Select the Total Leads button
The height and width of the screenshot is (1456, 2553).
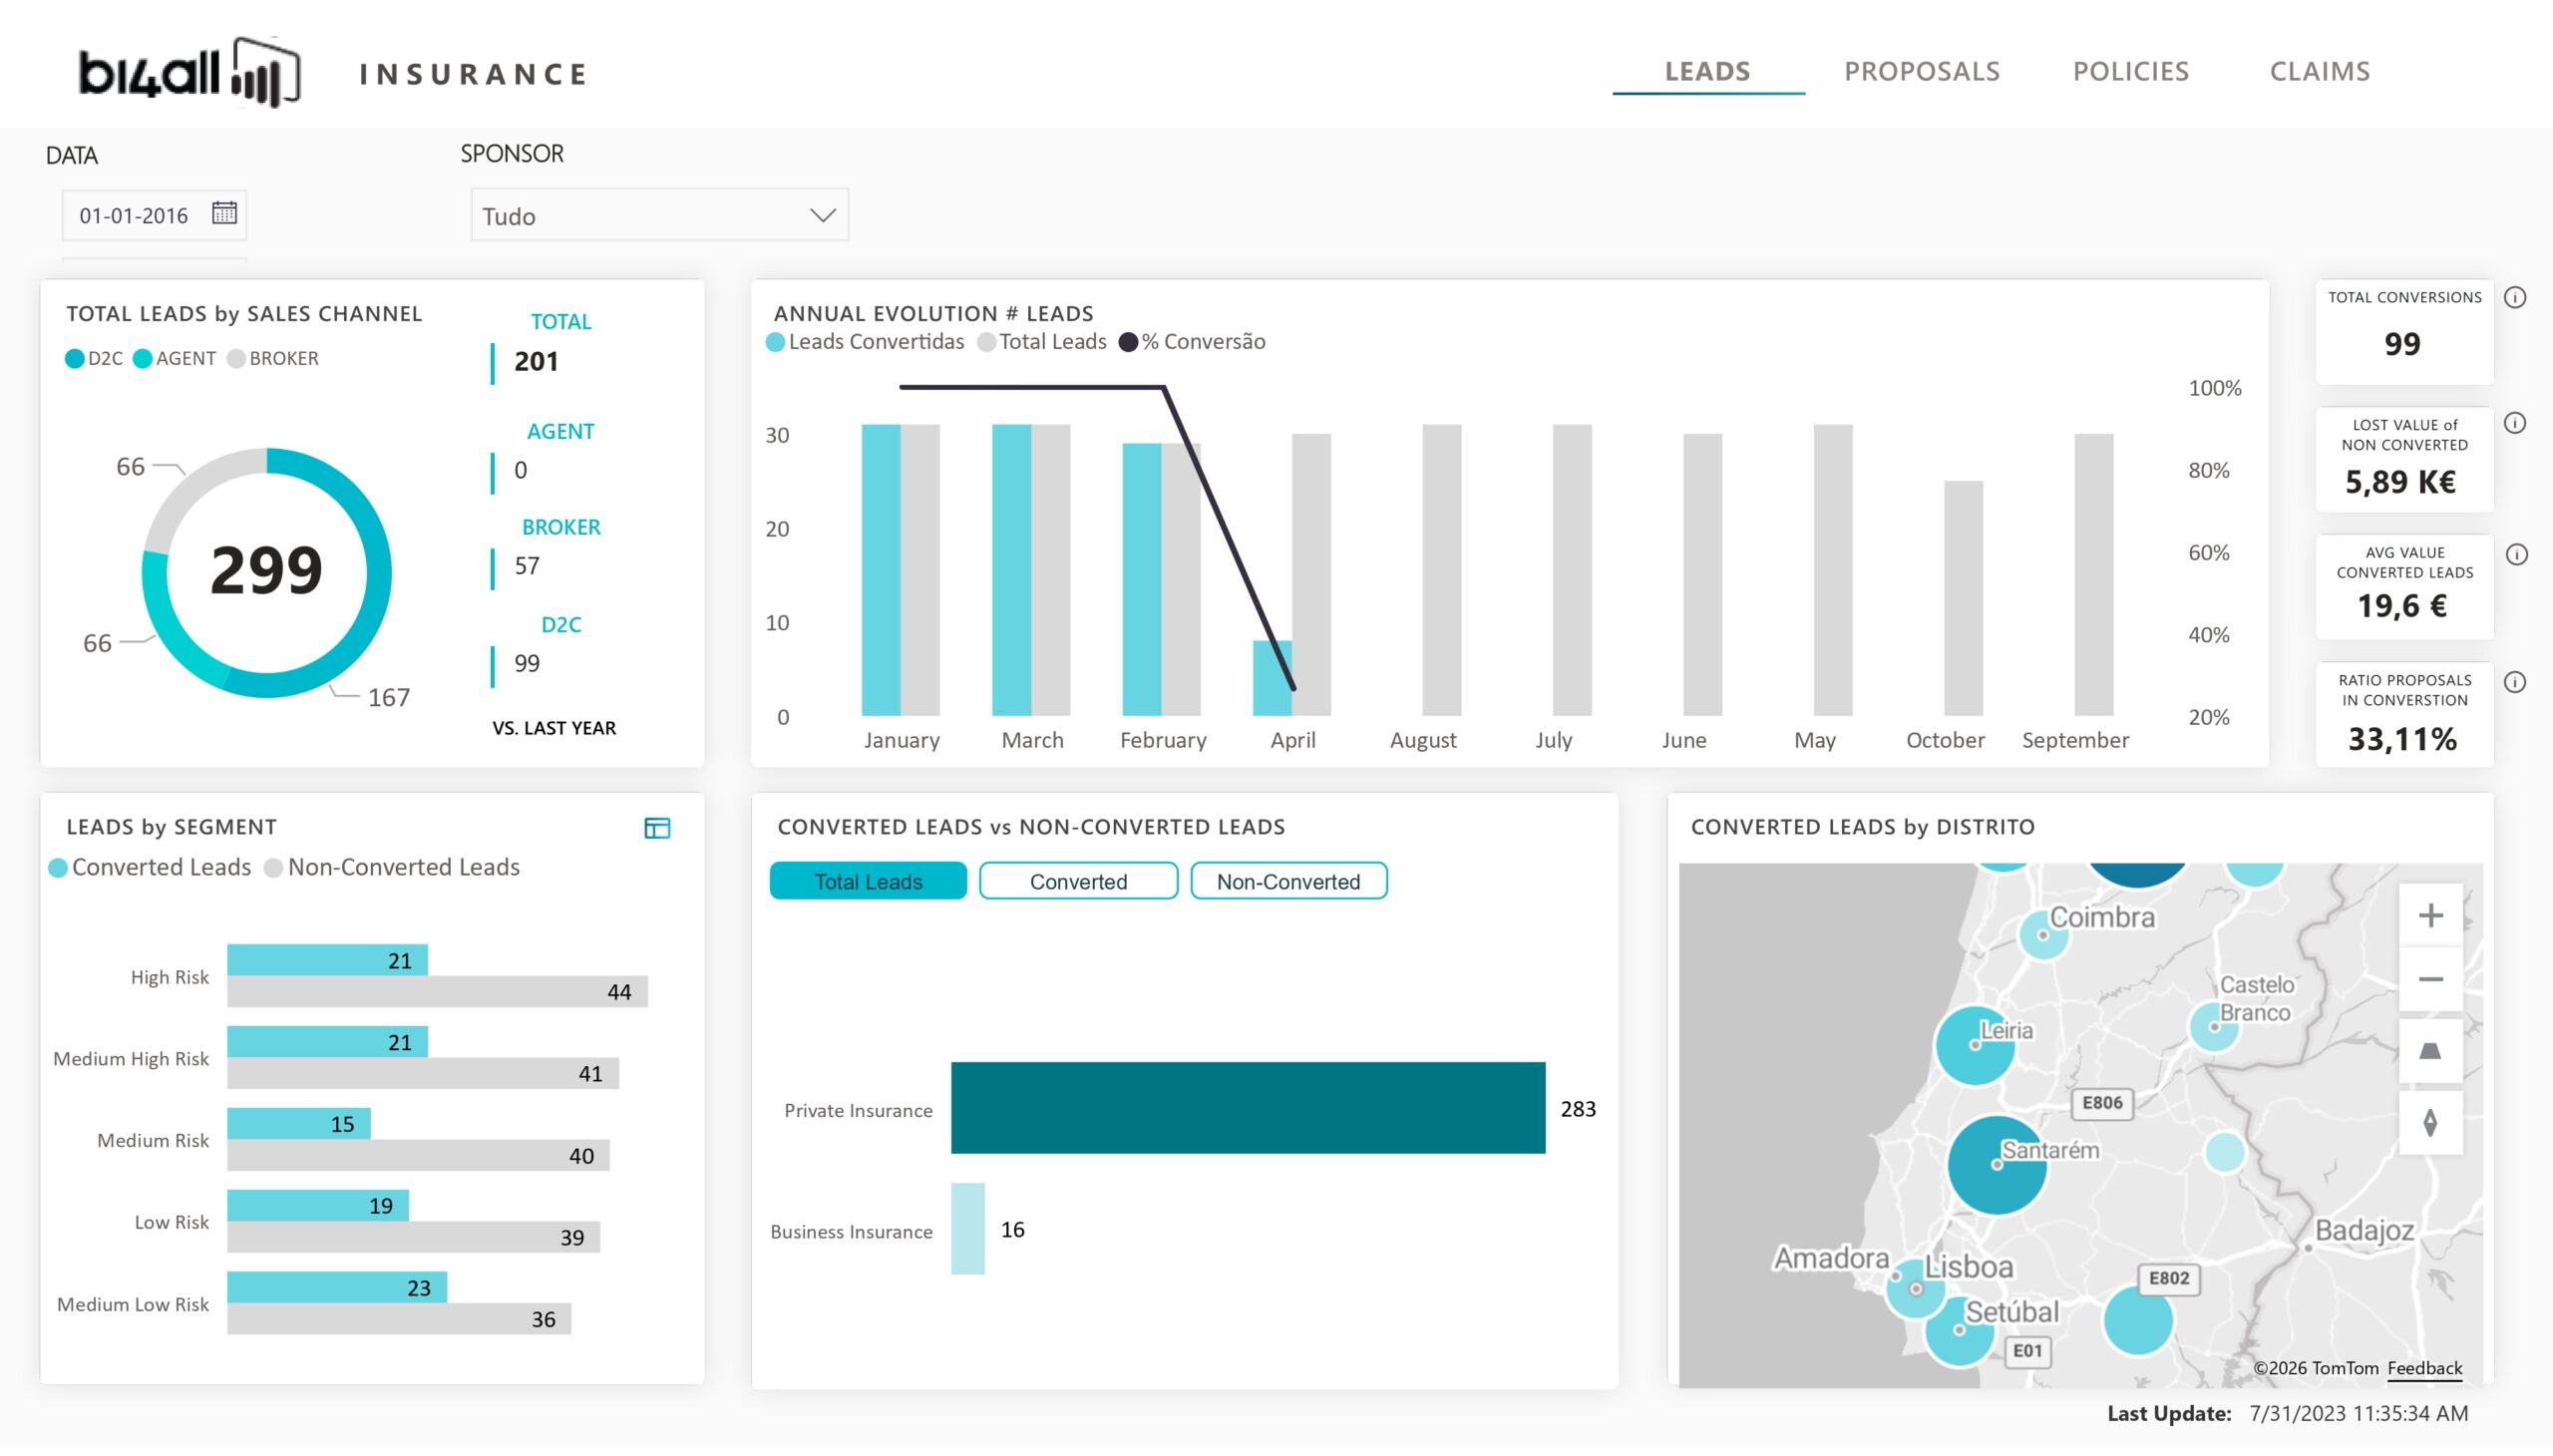tap(868, 881)
